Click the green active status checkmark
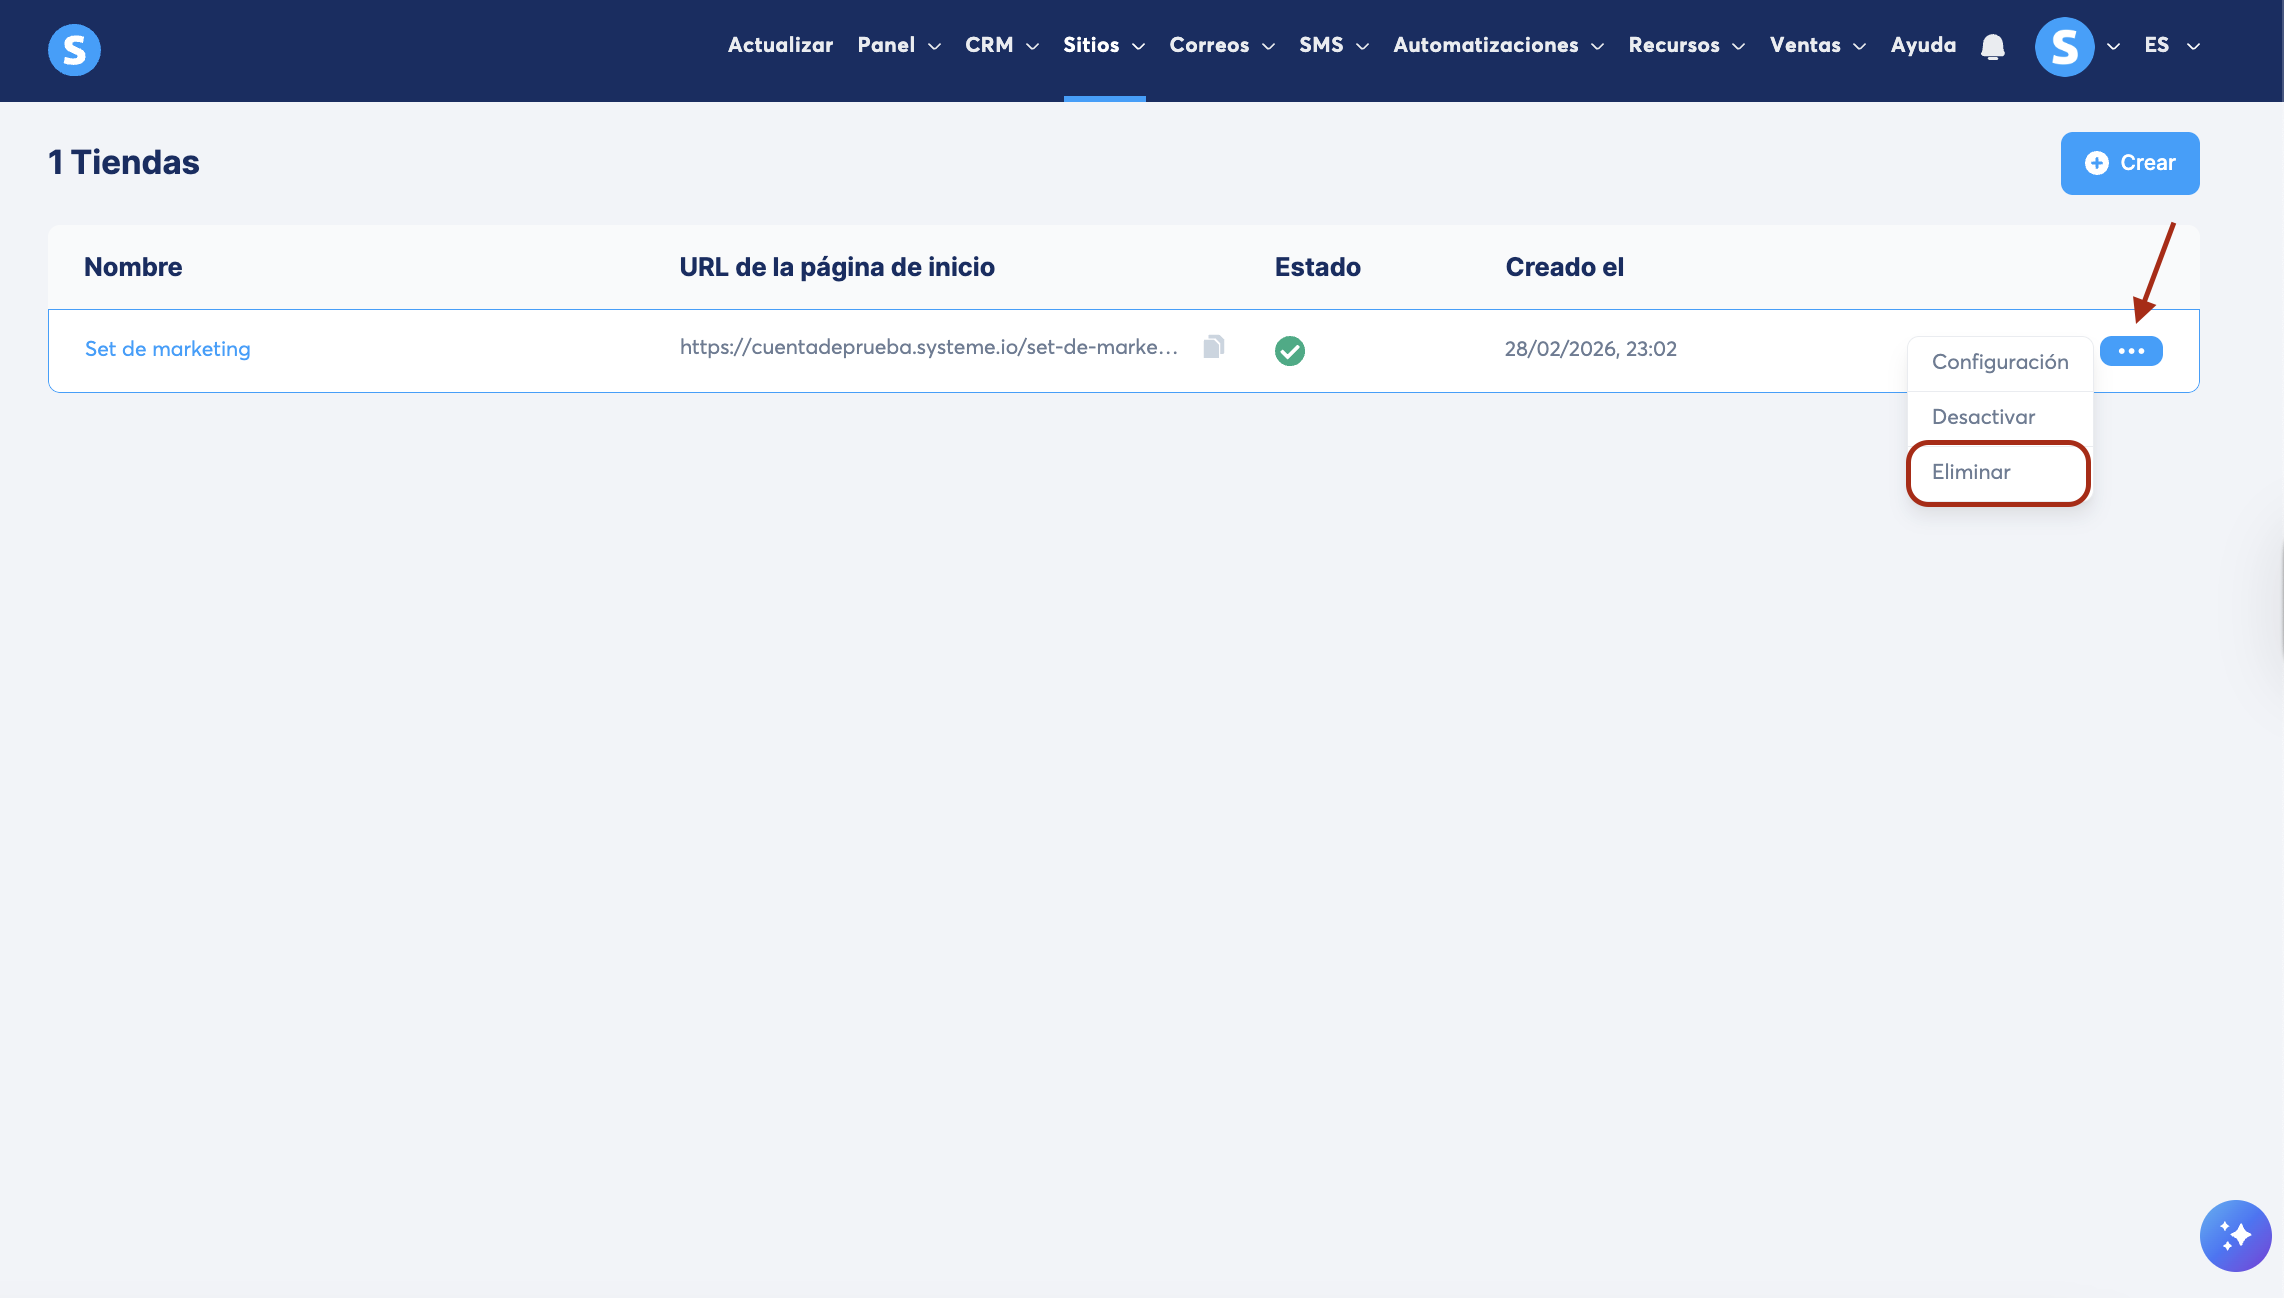 pyautogui.click(x=1289, y=351)
